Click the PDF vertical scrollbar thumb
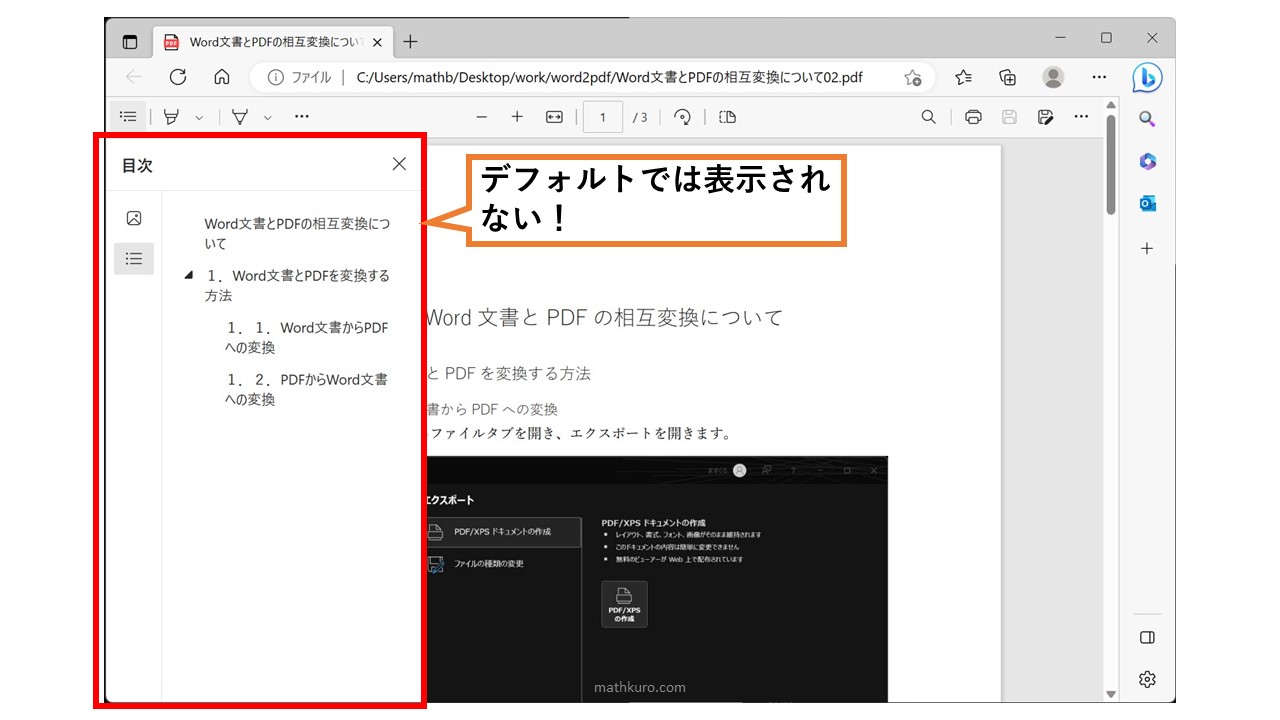The height and width of the screenshot is (720, 1280). [x=1110, y=164]
